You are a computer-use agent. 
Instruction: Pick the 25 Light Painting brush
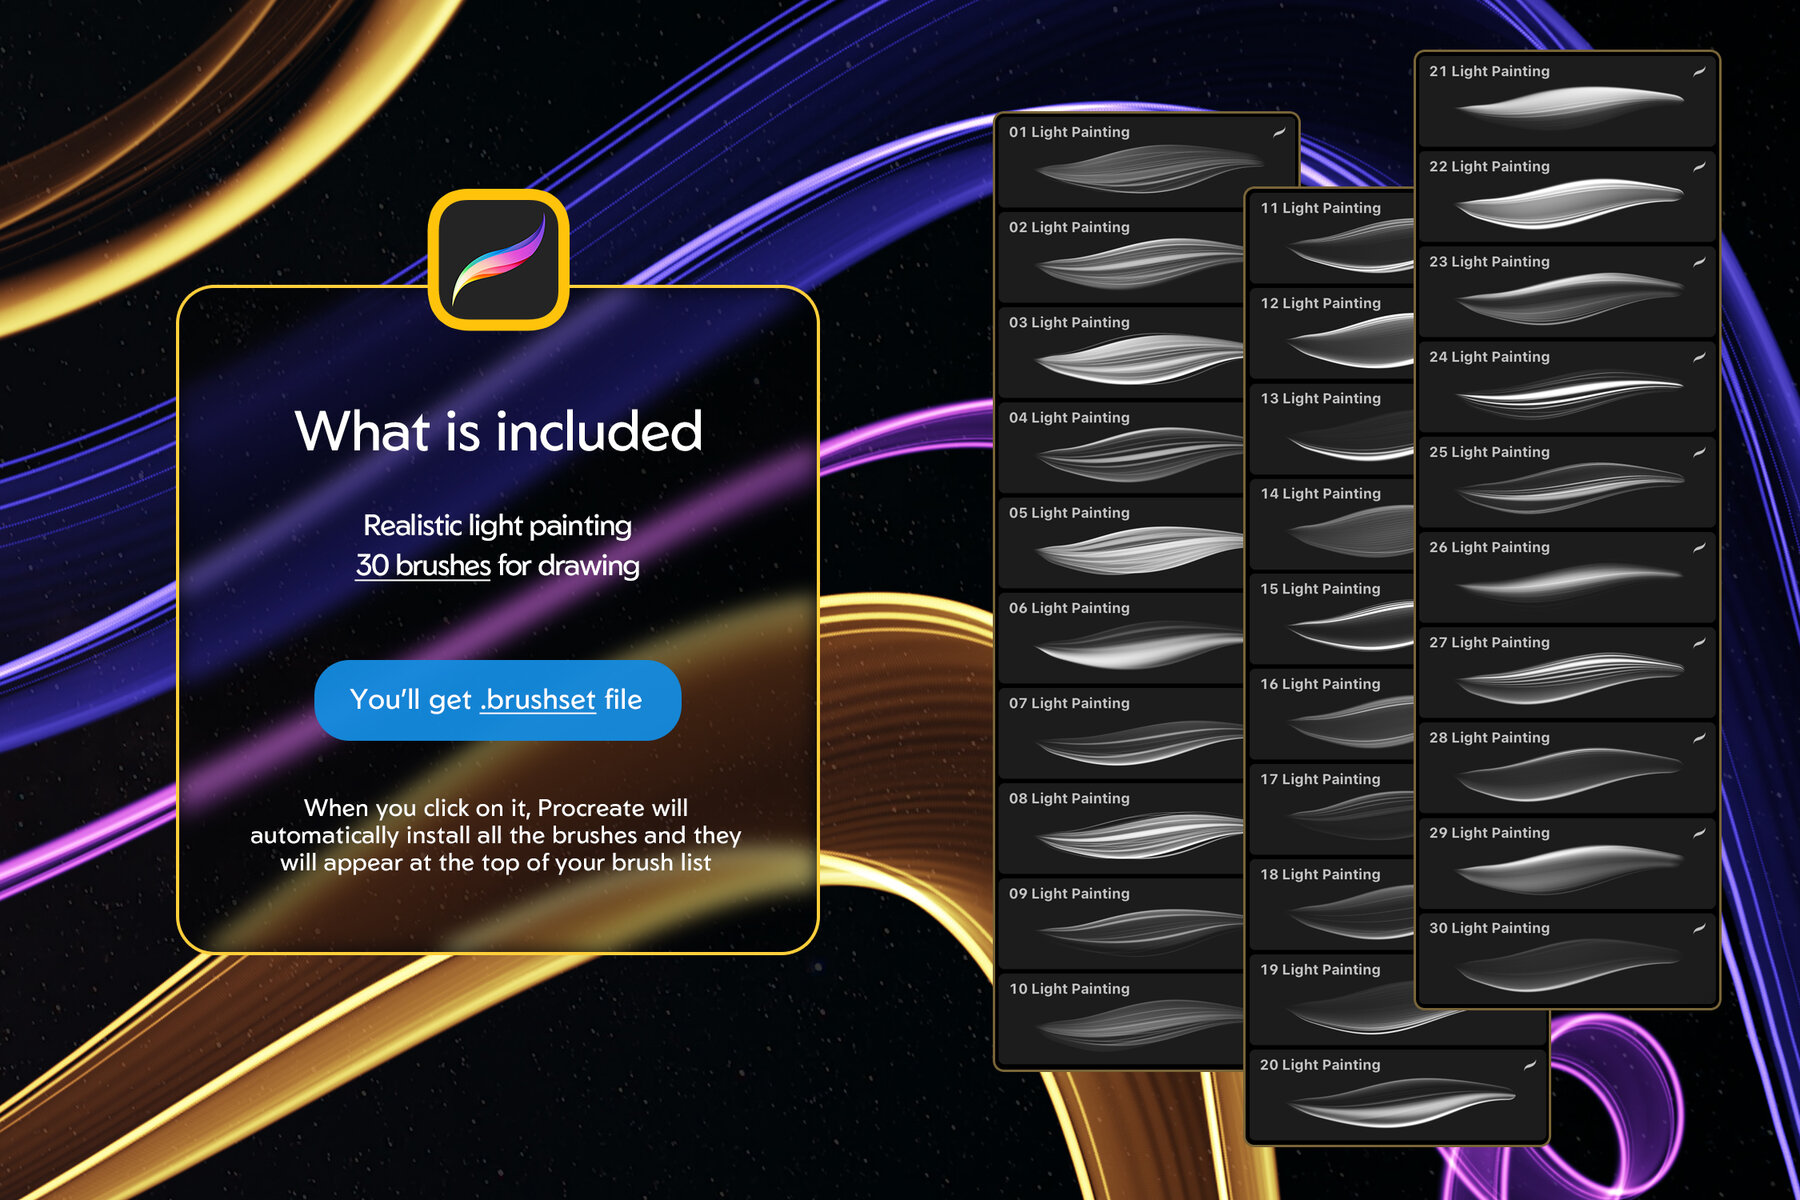(1566, 482)
